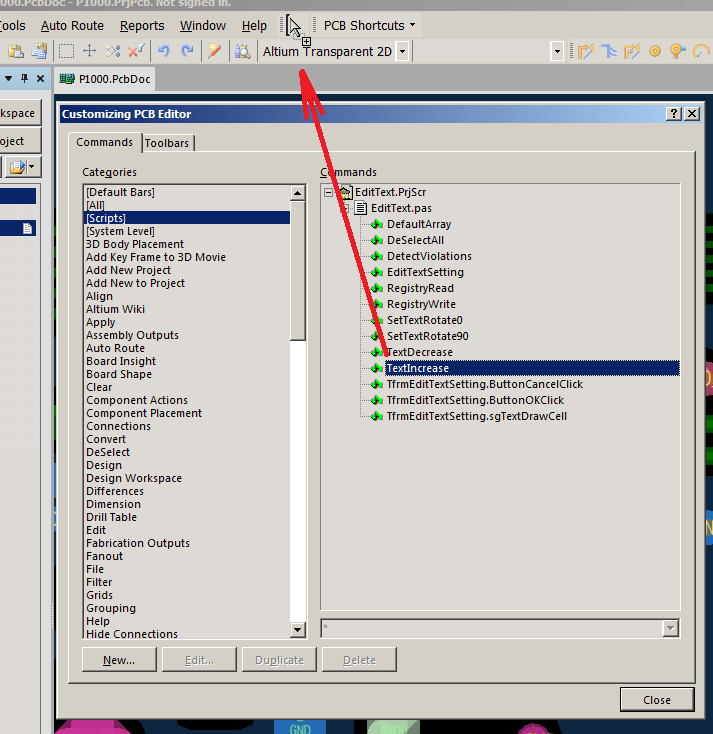Viewport: 713px width, 734px height.
Task: Click the Categories list scrollbar thumb
Action: 298,271
